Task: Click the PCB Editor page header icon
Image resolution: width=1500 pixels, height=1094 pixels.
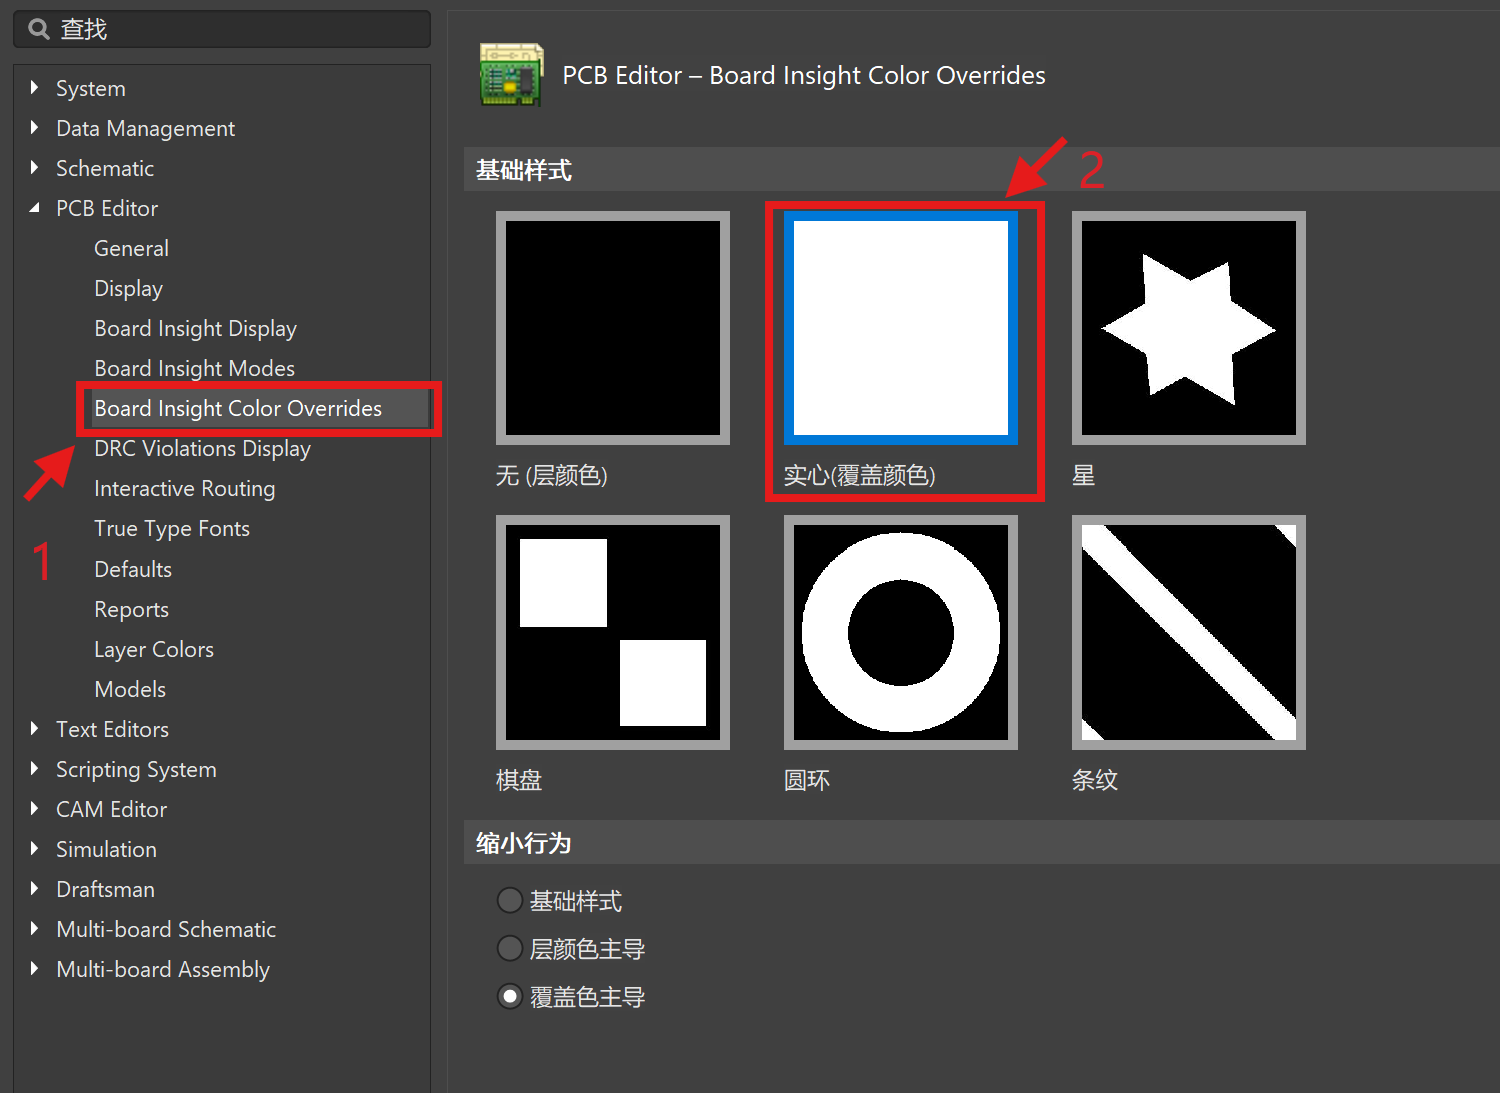Action: [x=511, y=74]
